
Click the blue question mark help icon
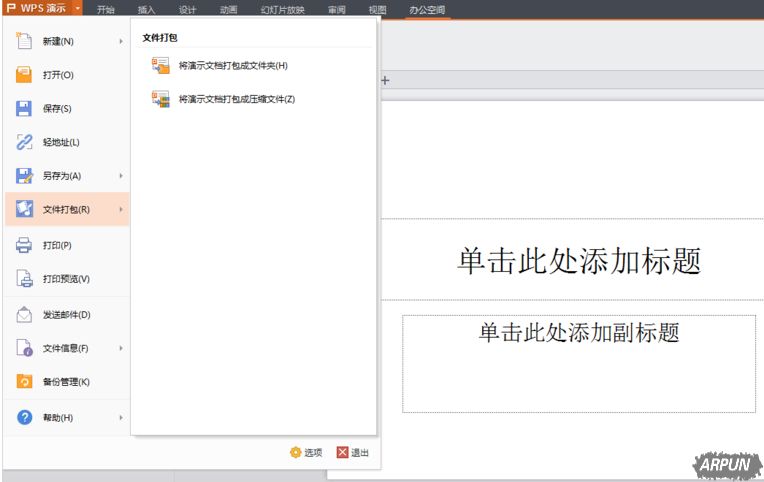(x=24, y=417)
